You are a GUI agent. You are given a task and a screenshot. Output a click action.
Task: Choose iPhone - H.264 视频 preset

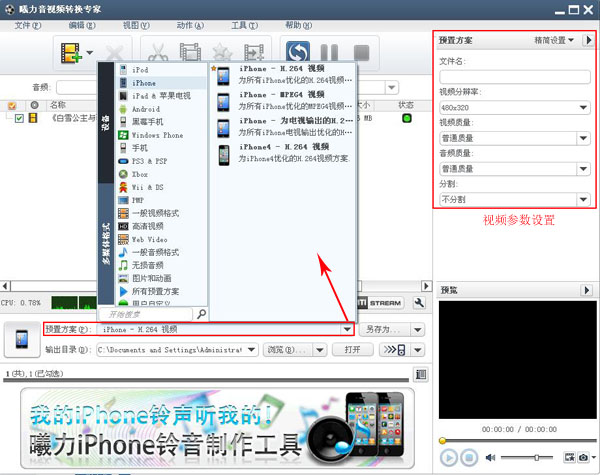pos(283,75)
